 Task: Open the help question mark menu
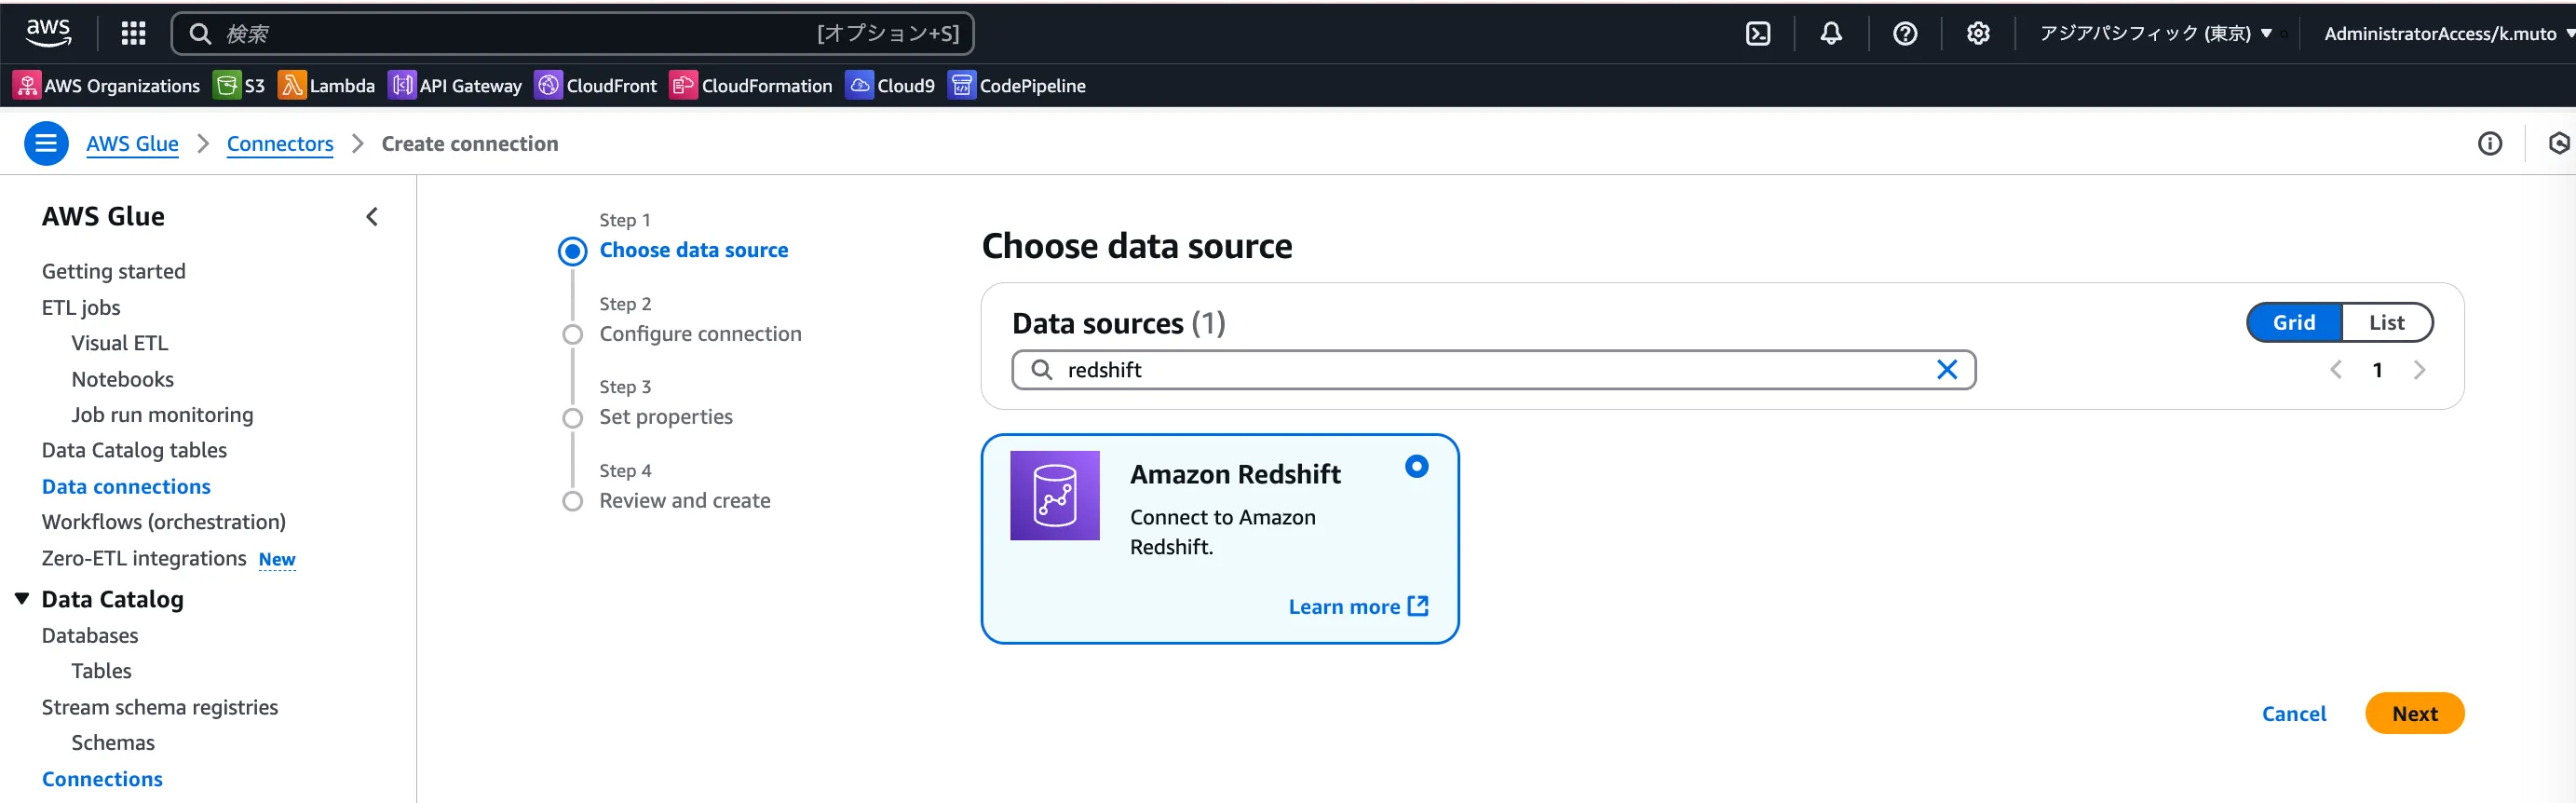tap(1904, 33)
